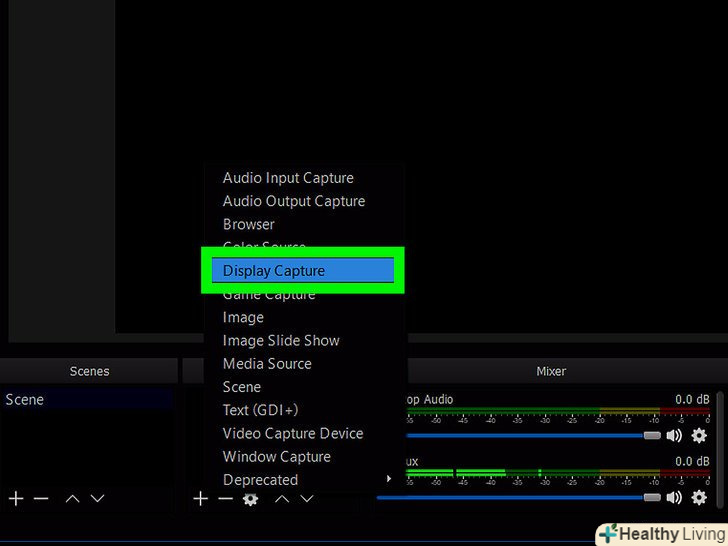Move source down in Sources list
This screenshot has height=546, width=728.
[307, 499]
